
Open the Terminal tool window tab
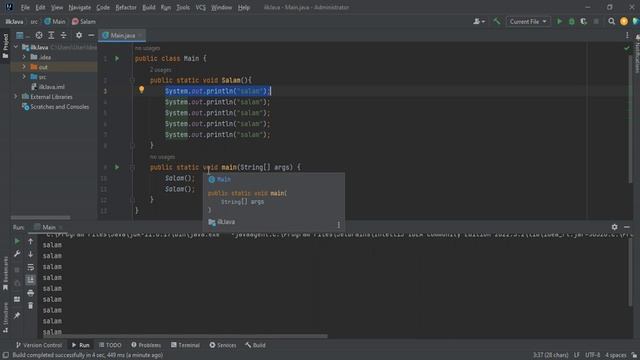coord(185,345)
